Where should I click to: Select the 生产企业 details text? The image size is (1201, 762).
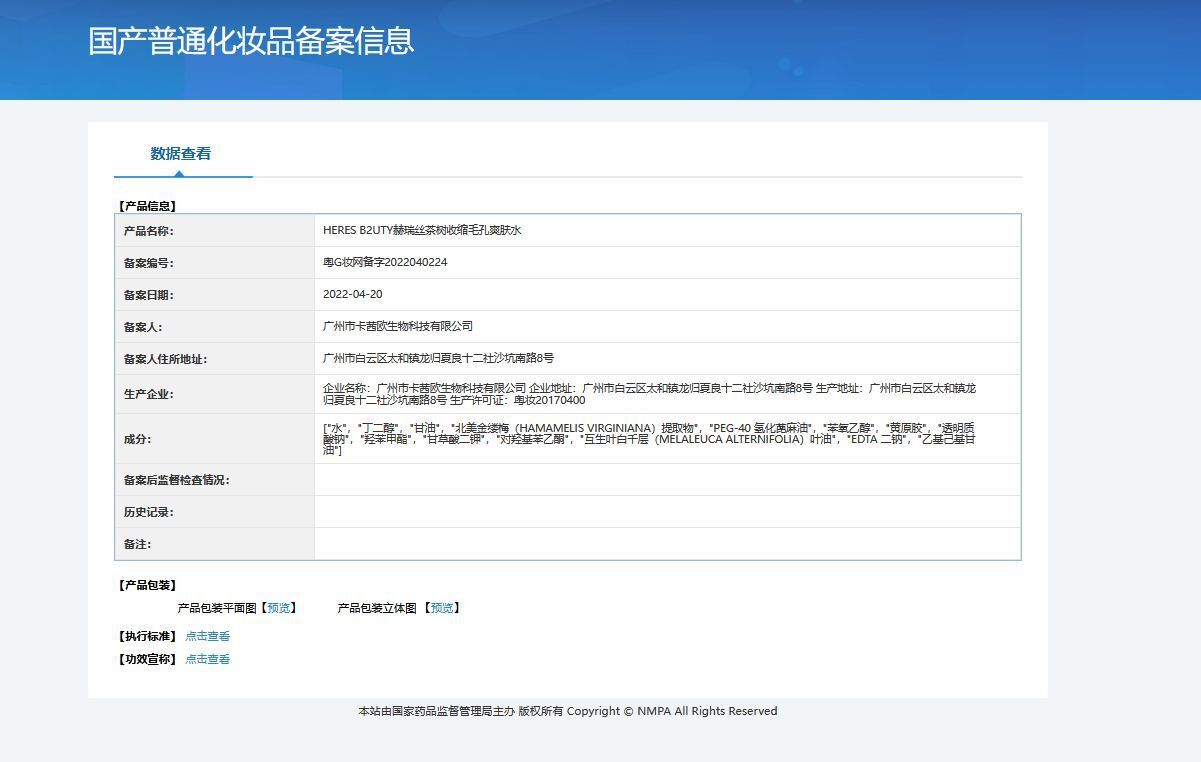pos(650,394)
